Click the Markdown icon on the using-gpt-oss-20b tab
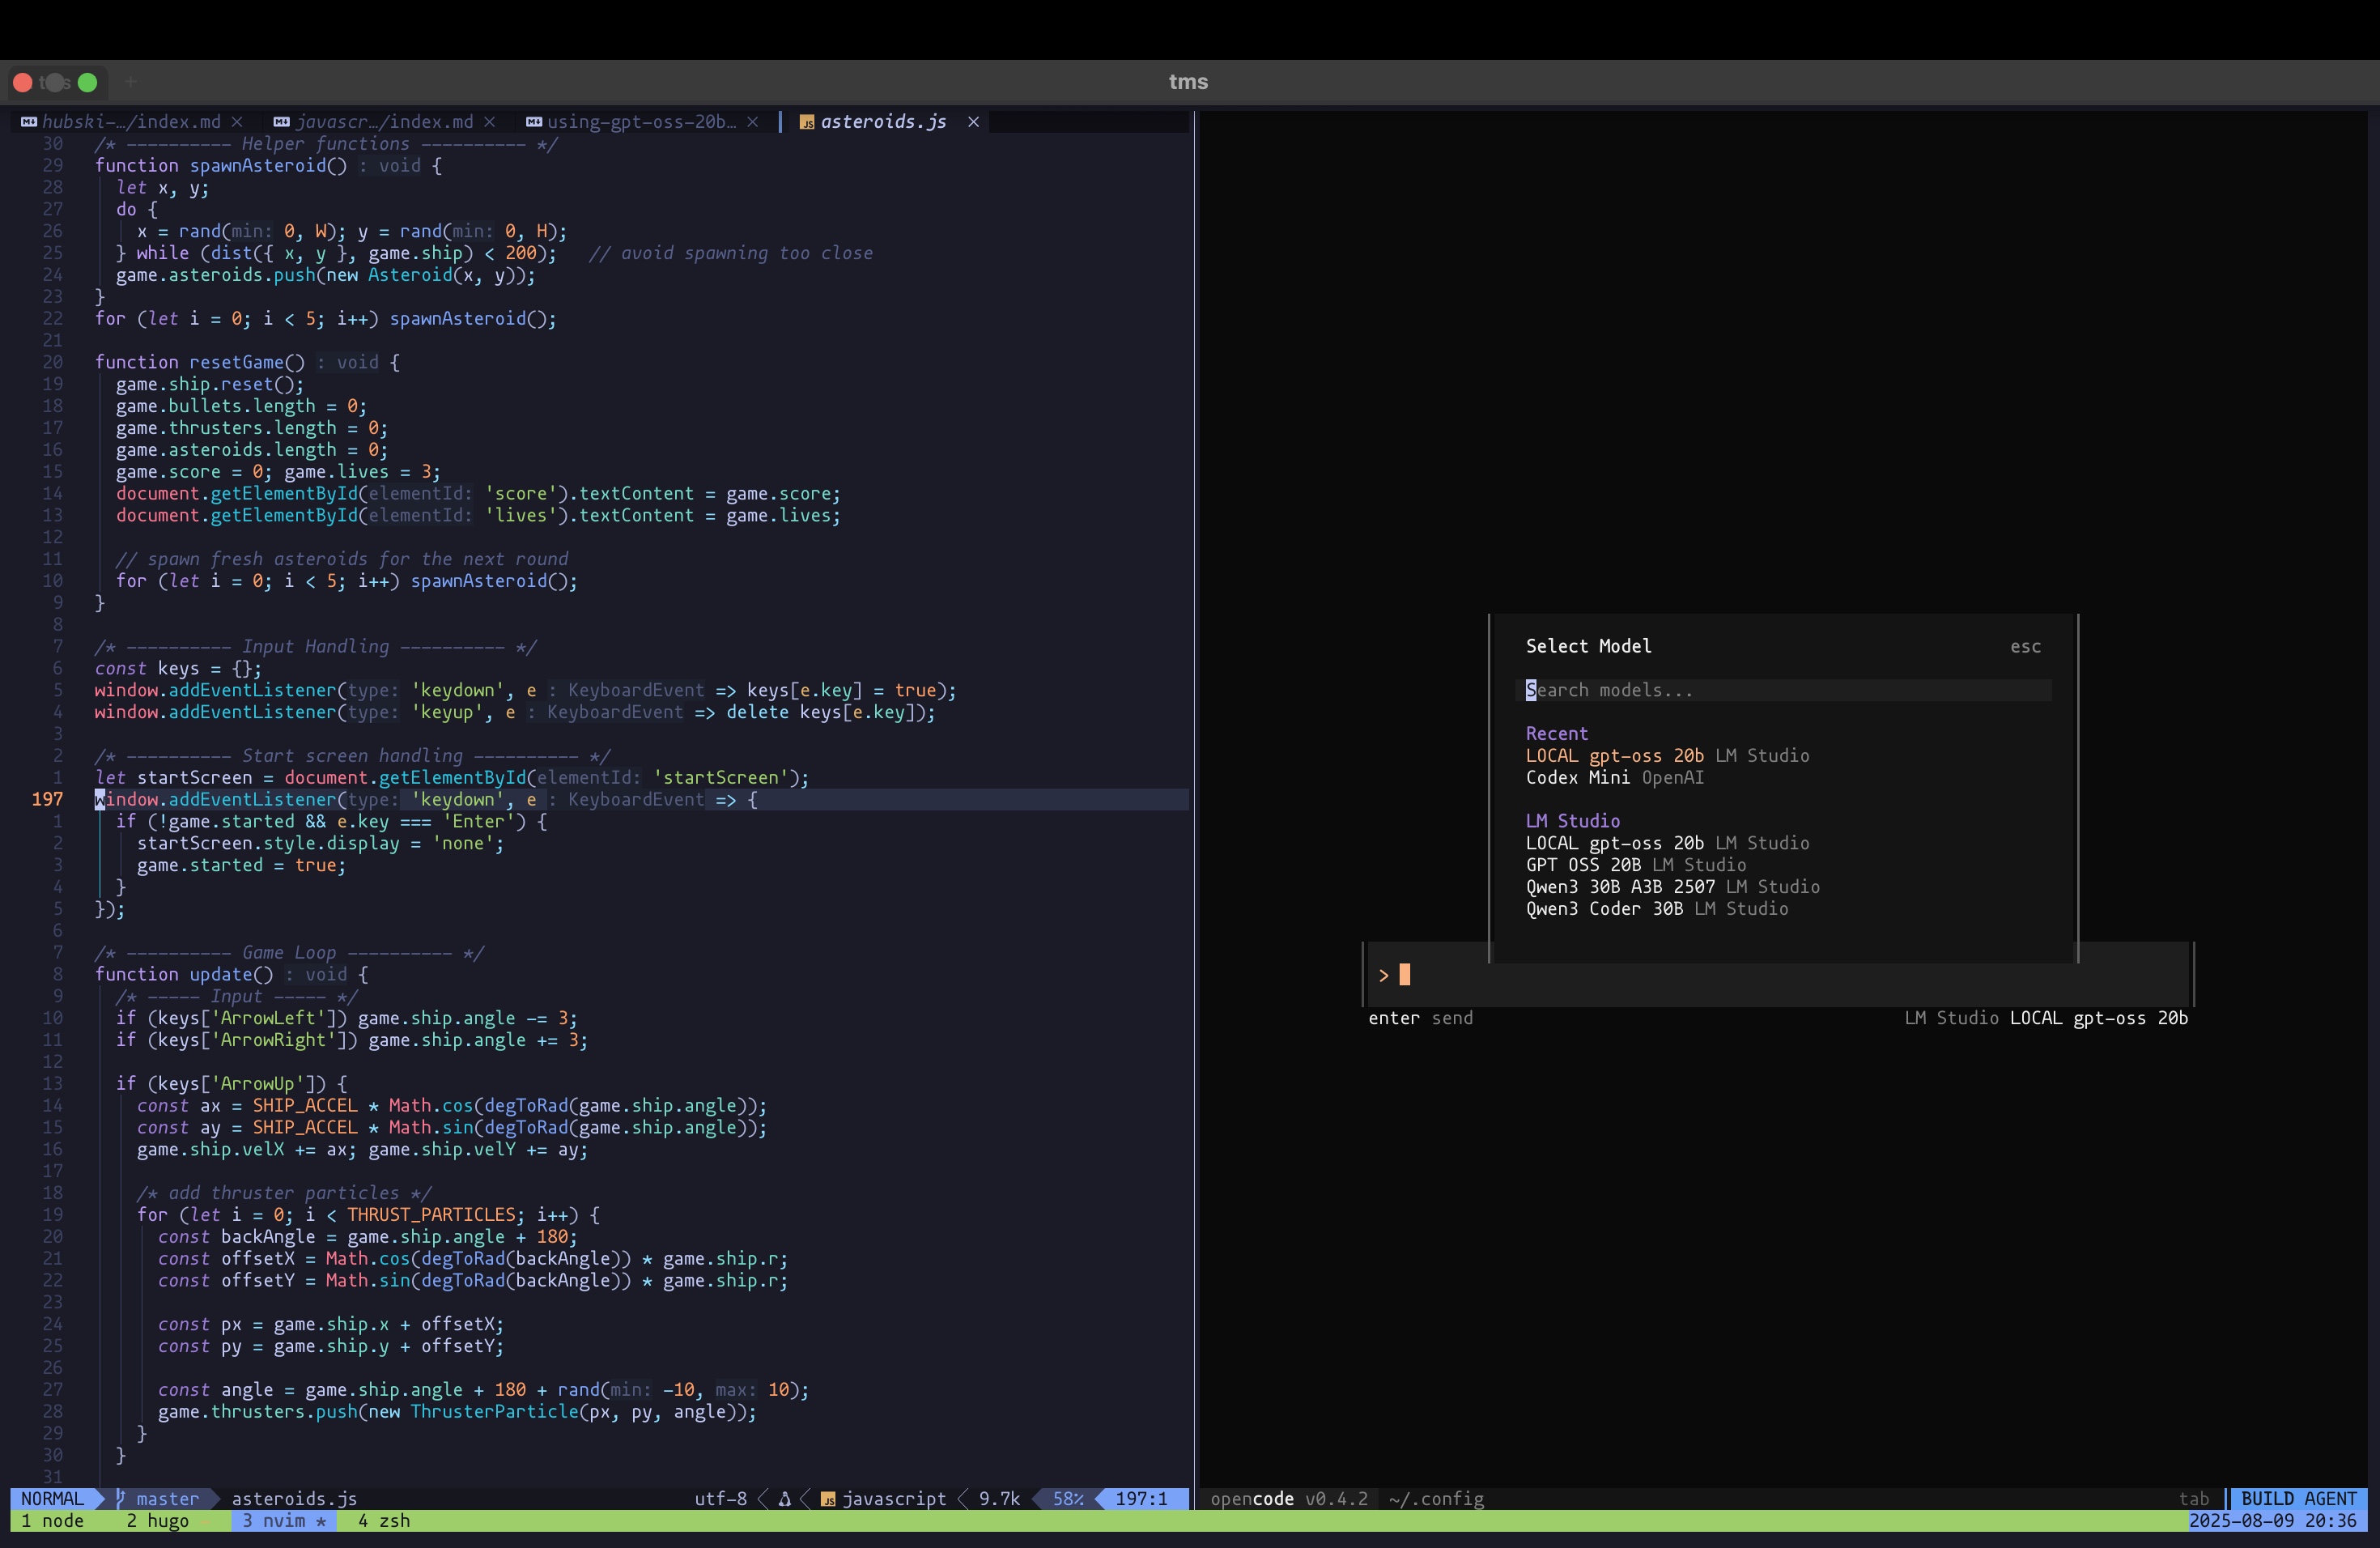This screenshot has height=1548, width=2380. pyautogui.click(x=535, y=122)
